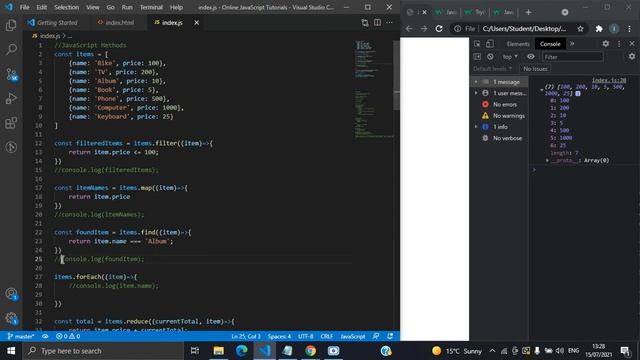Open the Search view in VS Code

click(x=11, y=49)
